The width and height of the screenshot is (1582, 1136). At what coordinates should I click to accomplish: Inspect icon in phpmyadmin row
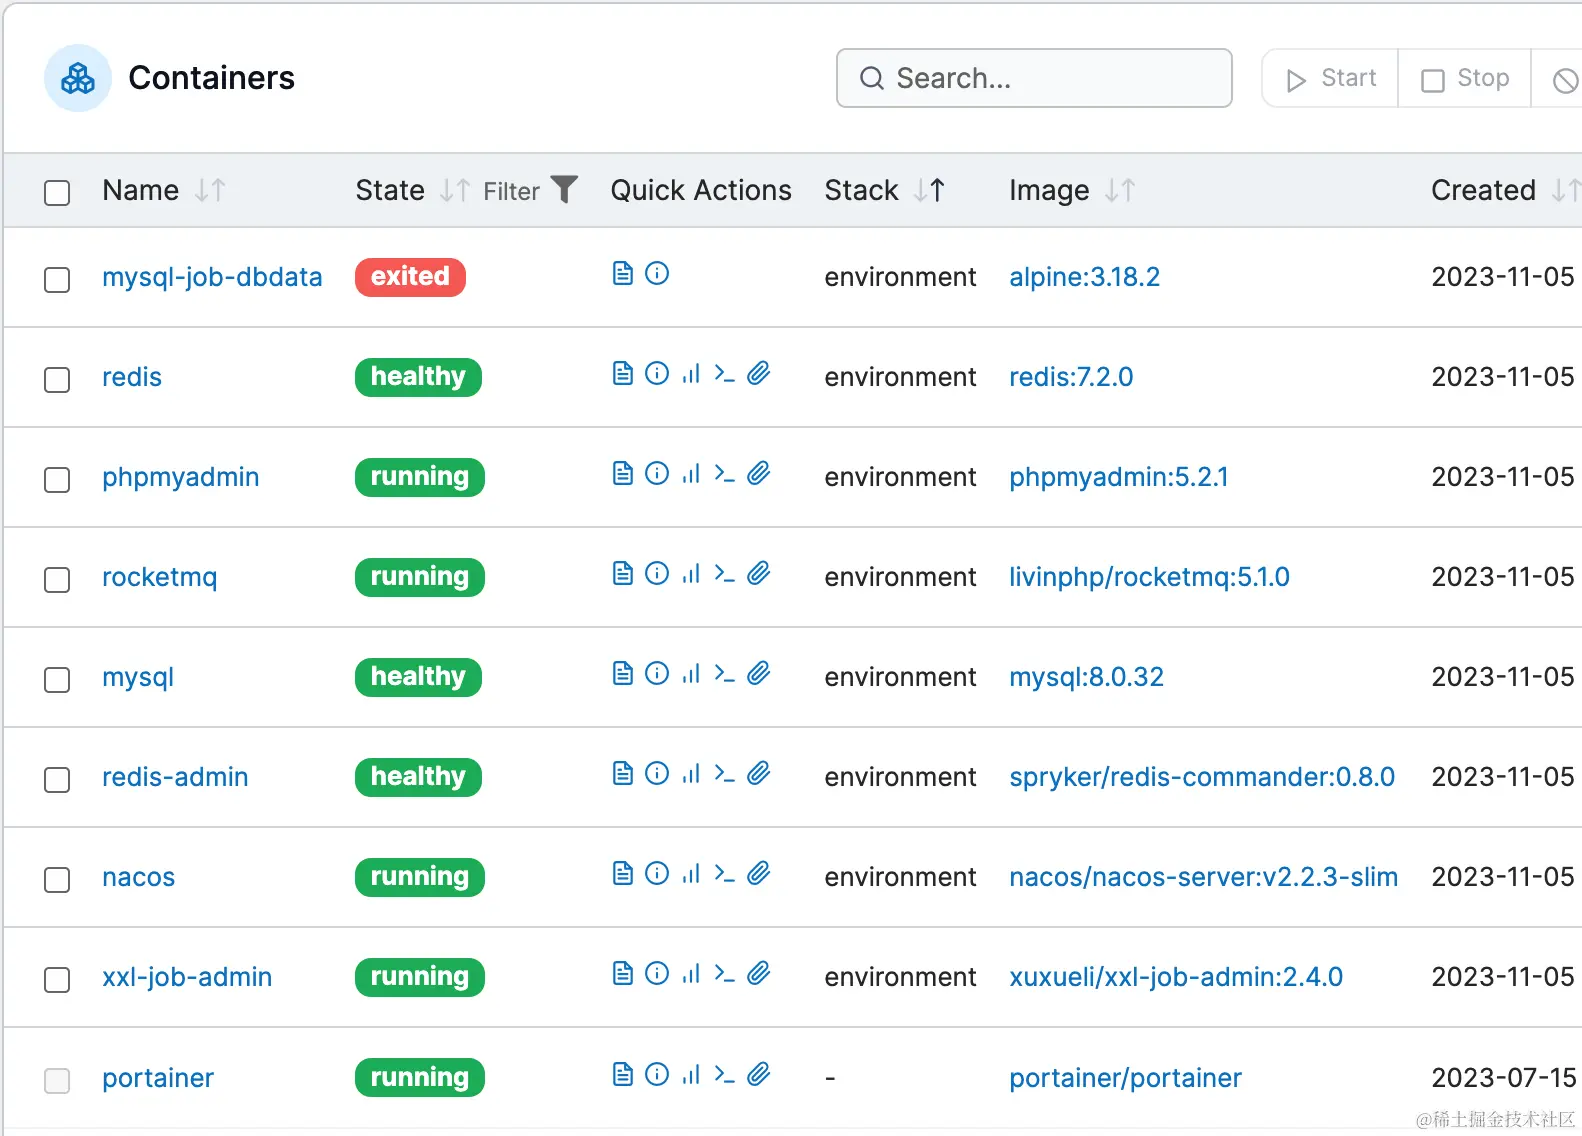click(x=657, y=473)
